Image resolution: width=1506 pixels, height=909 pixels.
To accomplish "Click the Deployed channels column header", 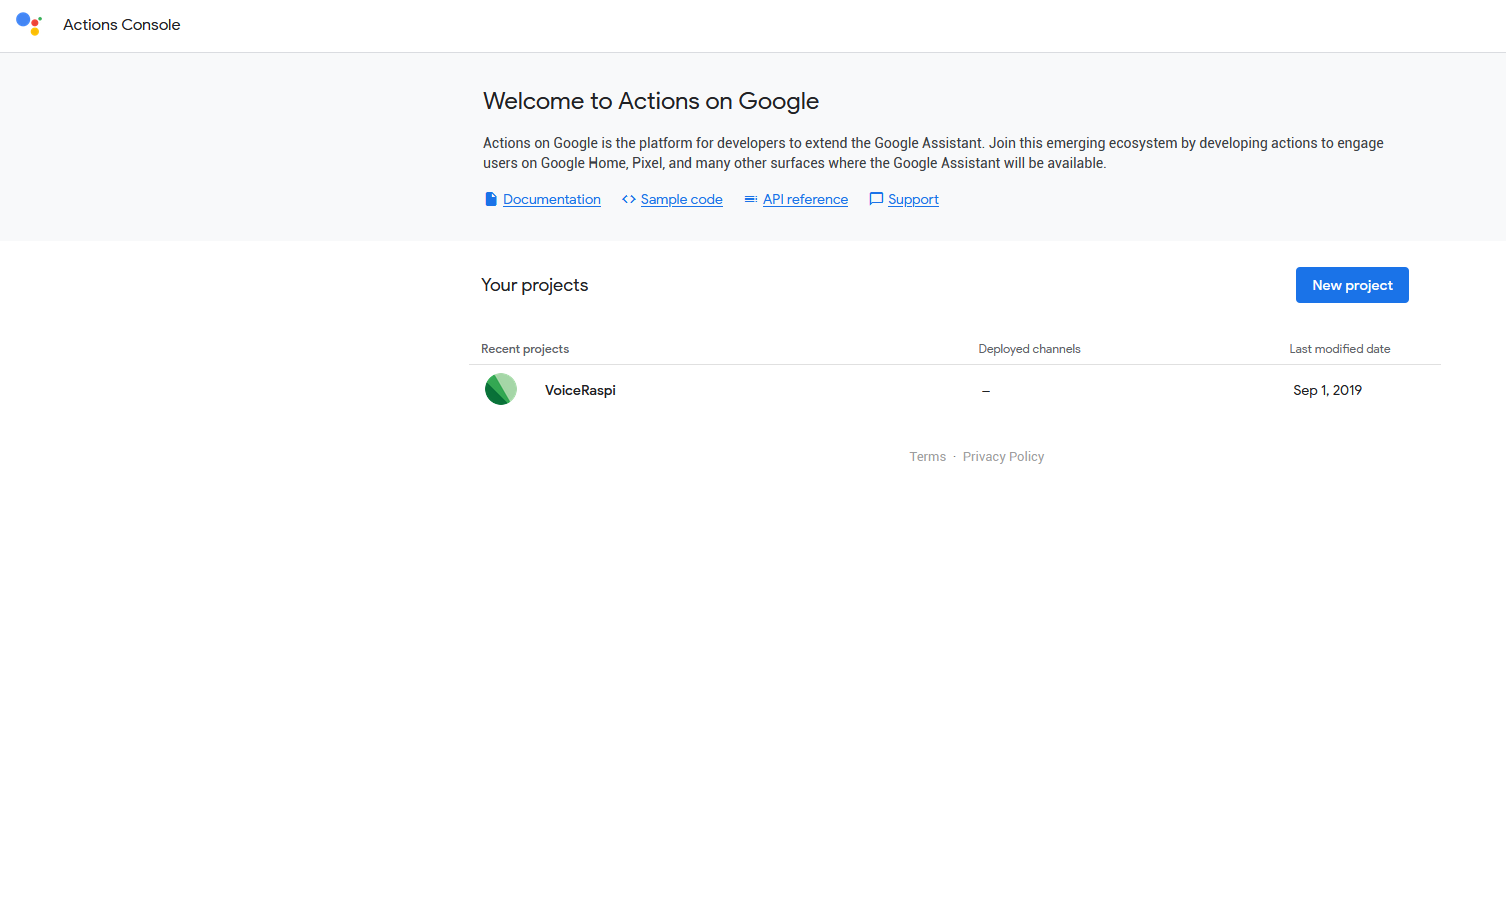I will click(1029, 349).
